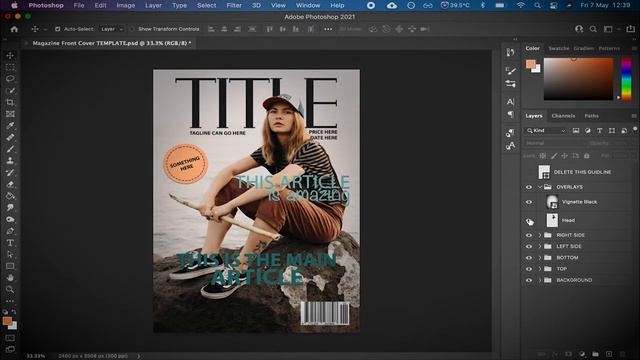Open the Filter menu
640x360 pixels.
tap(234, 5)
